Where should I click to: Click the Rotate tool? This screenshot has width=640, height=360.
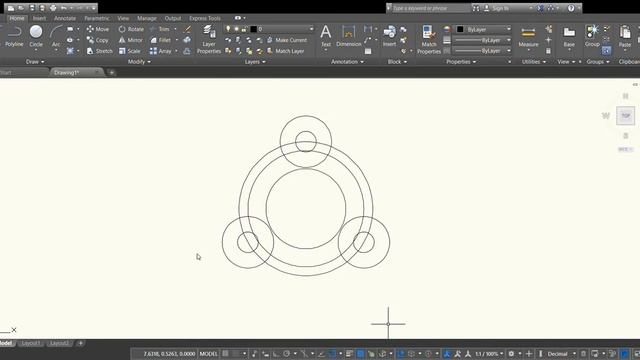[x=131, y=29]
